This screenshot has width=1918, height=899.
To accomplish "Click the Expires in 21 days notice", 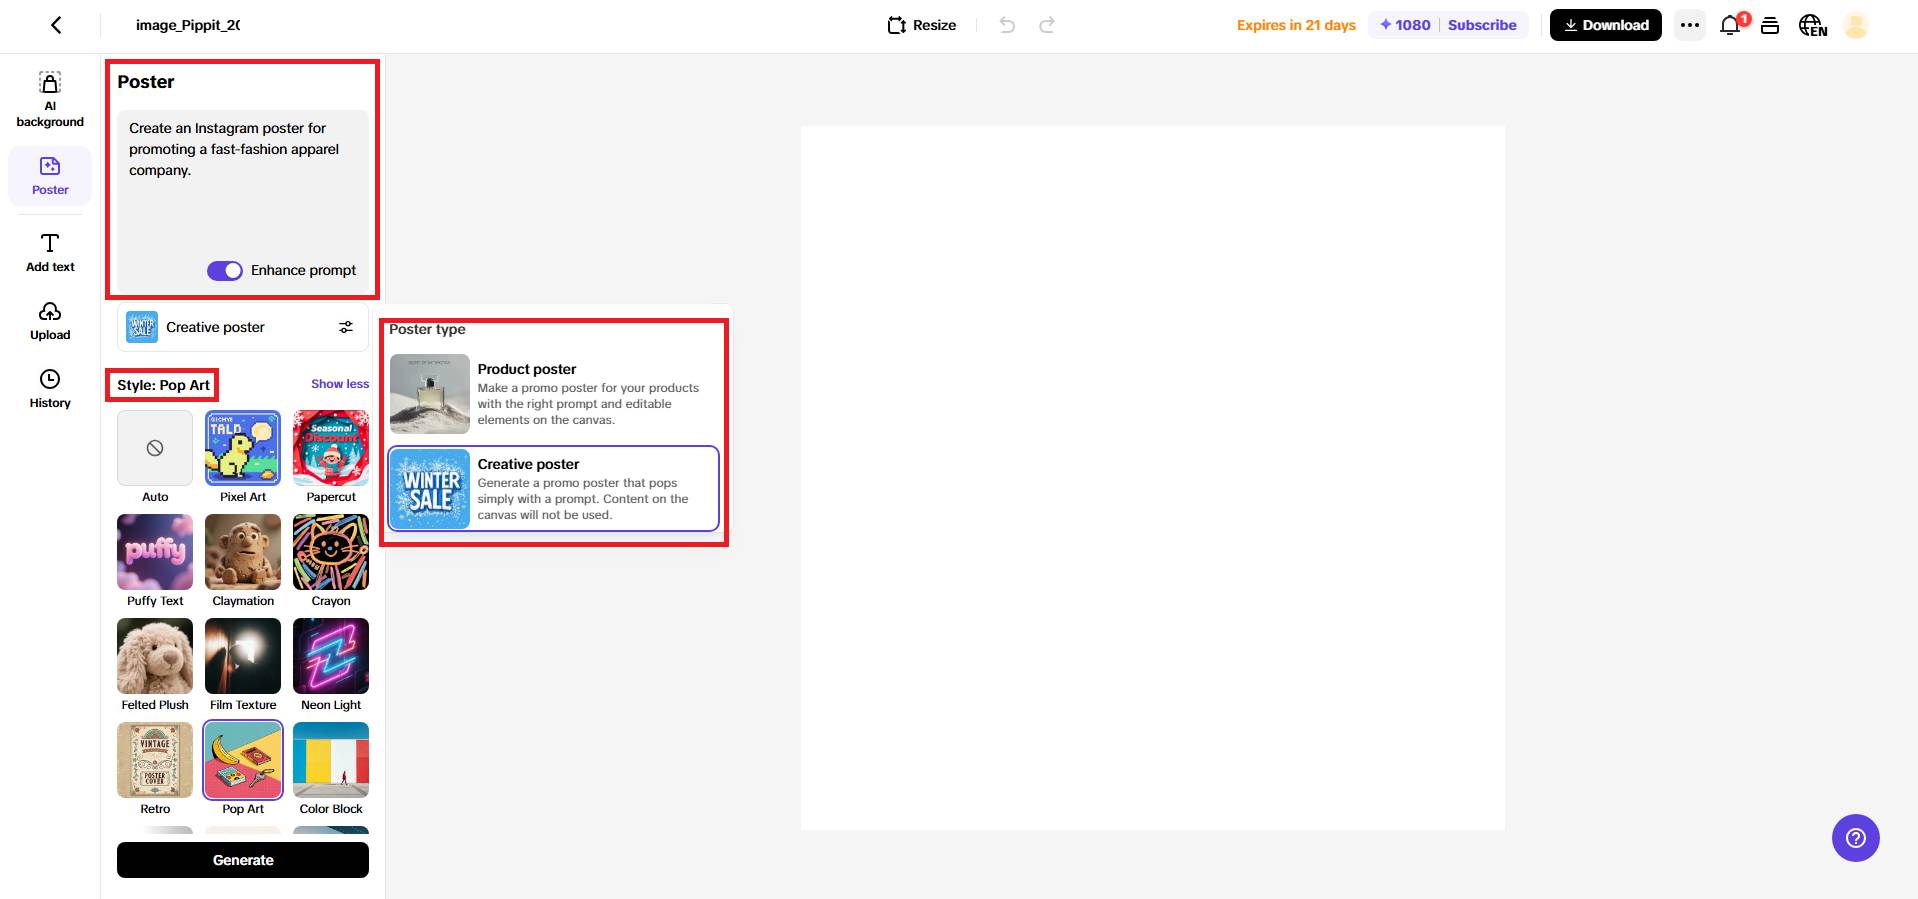I will point(1296,25).
